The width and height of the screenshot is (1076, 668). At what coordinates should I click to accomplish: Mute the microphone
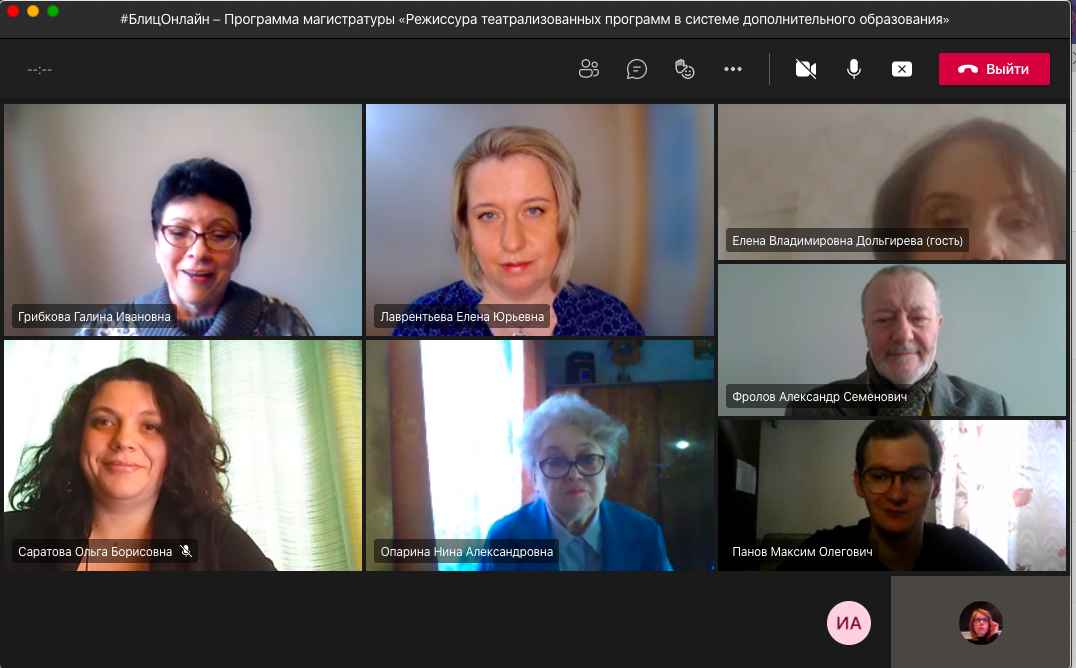854,69
